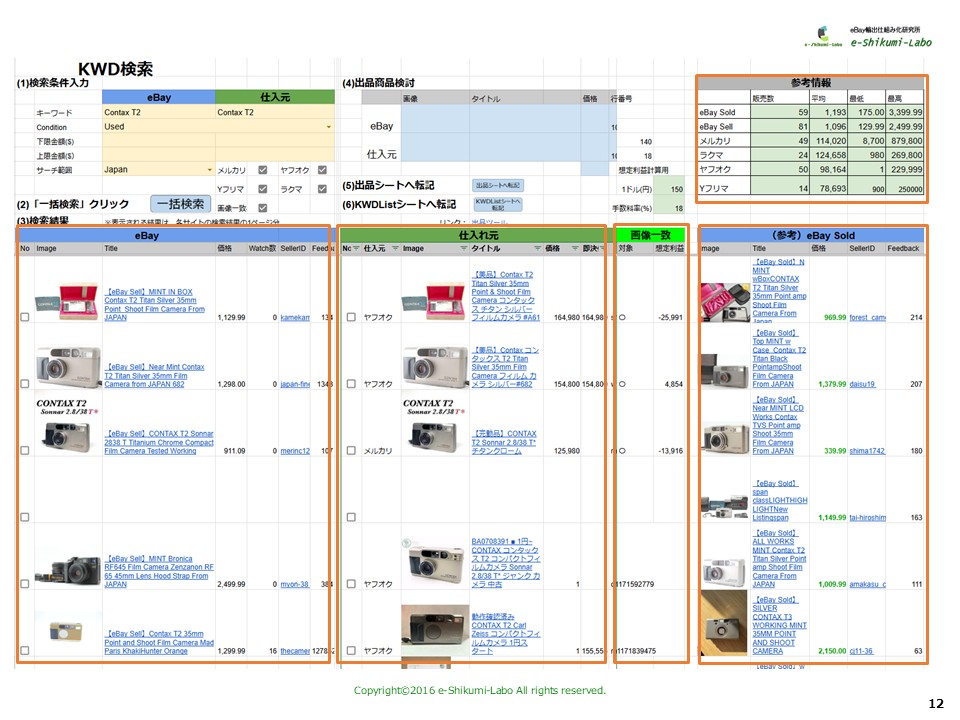
Task: Click CONTAX T3 thumbnail in eBay Sold
Action: pyautogui.click(x=724, y=623)
